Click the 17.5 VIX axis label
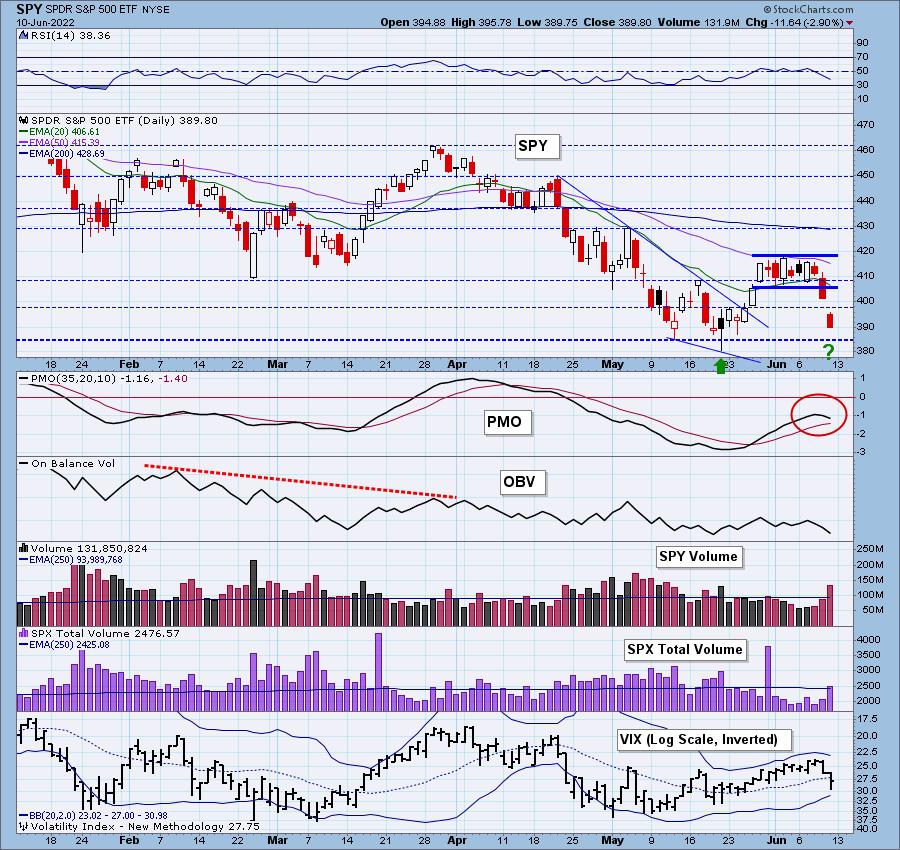The image size is (900, 850). [868, 719]
